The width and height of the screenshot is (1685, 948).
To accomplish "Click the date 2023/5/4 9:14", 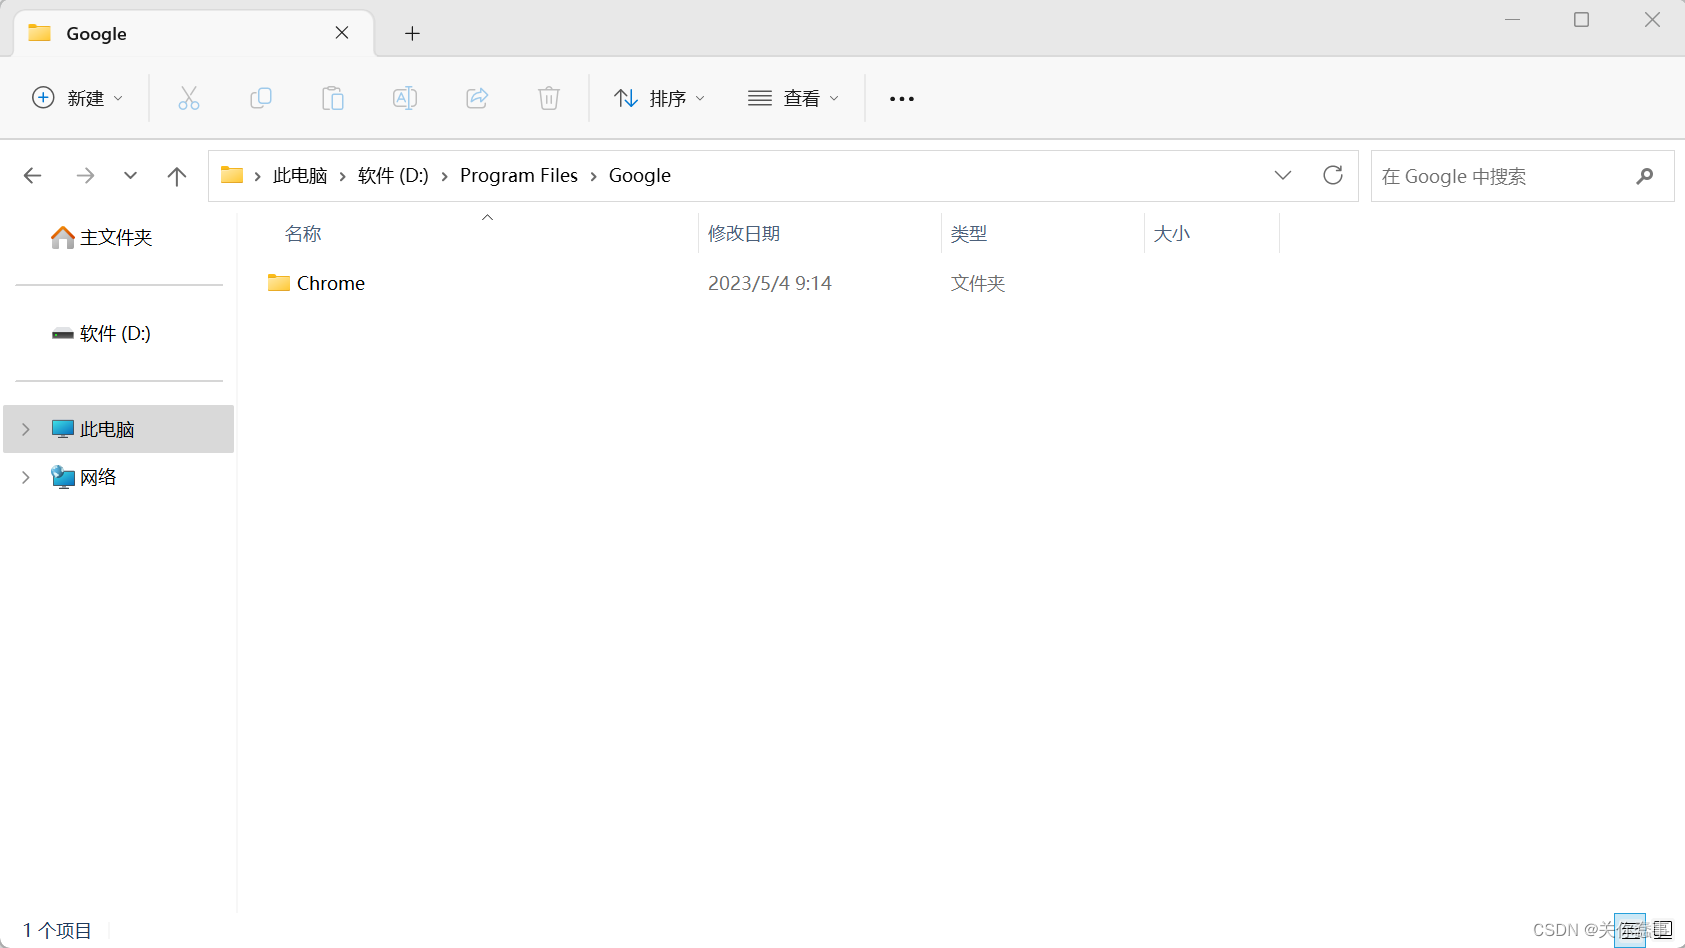I will click(x=770, y=283).
